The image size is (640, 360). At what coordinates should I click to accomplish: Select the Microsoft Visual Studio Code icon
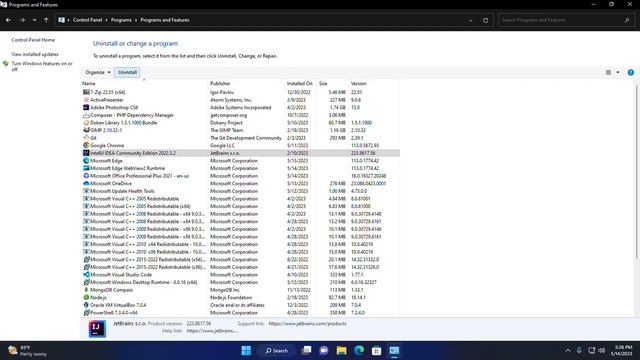[x=86, y=275]
